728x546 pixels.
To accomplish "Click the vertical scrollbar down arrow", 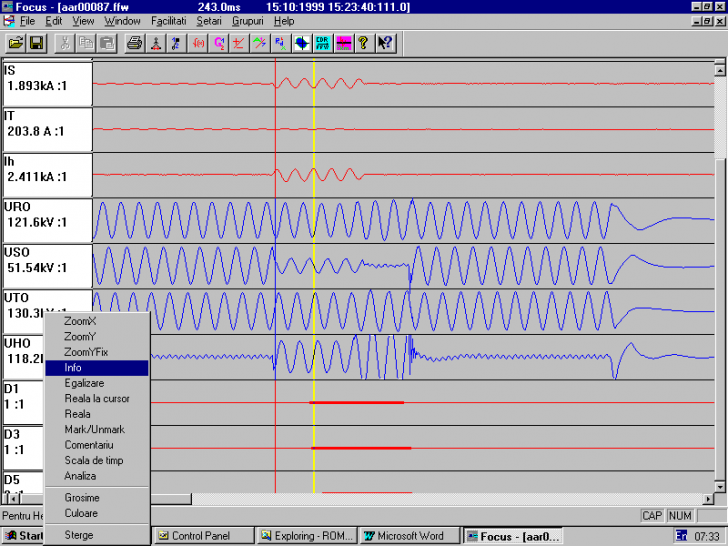I will (x=721, y=485).
